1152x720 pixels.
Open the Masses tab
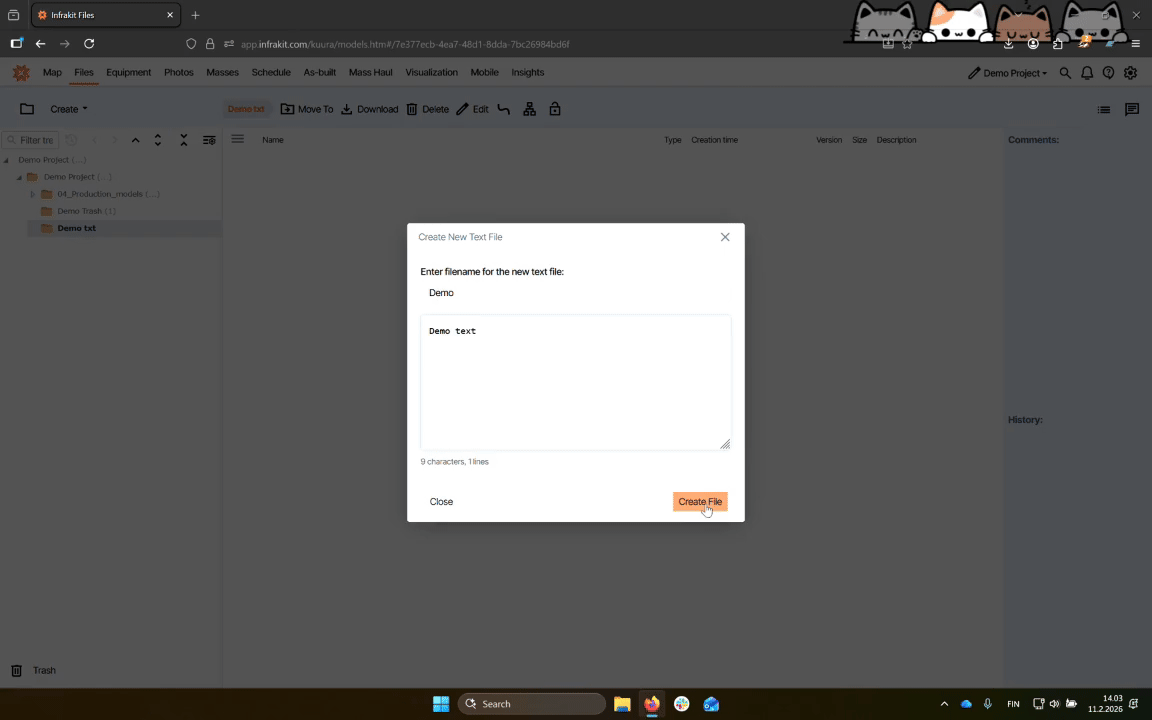point(223,72)
